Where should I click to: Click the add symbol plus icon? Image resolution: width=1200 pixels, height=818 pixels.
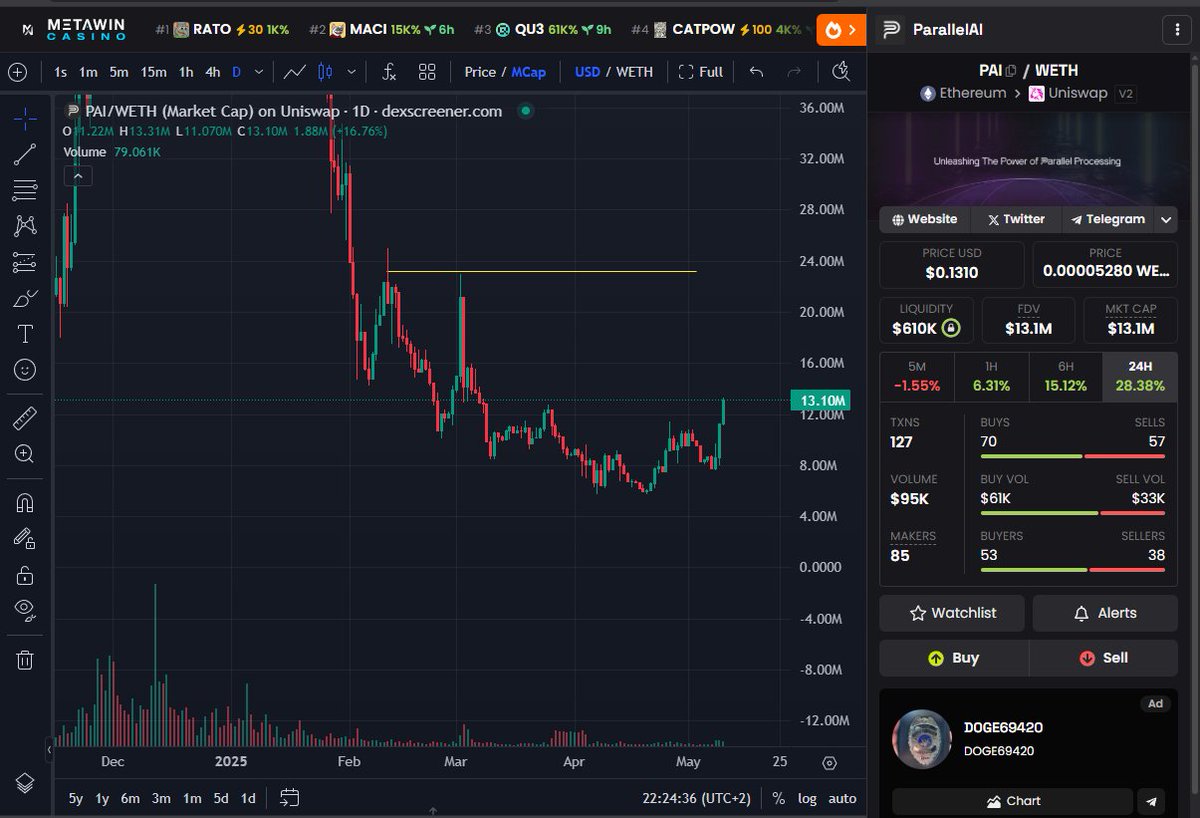17,72
